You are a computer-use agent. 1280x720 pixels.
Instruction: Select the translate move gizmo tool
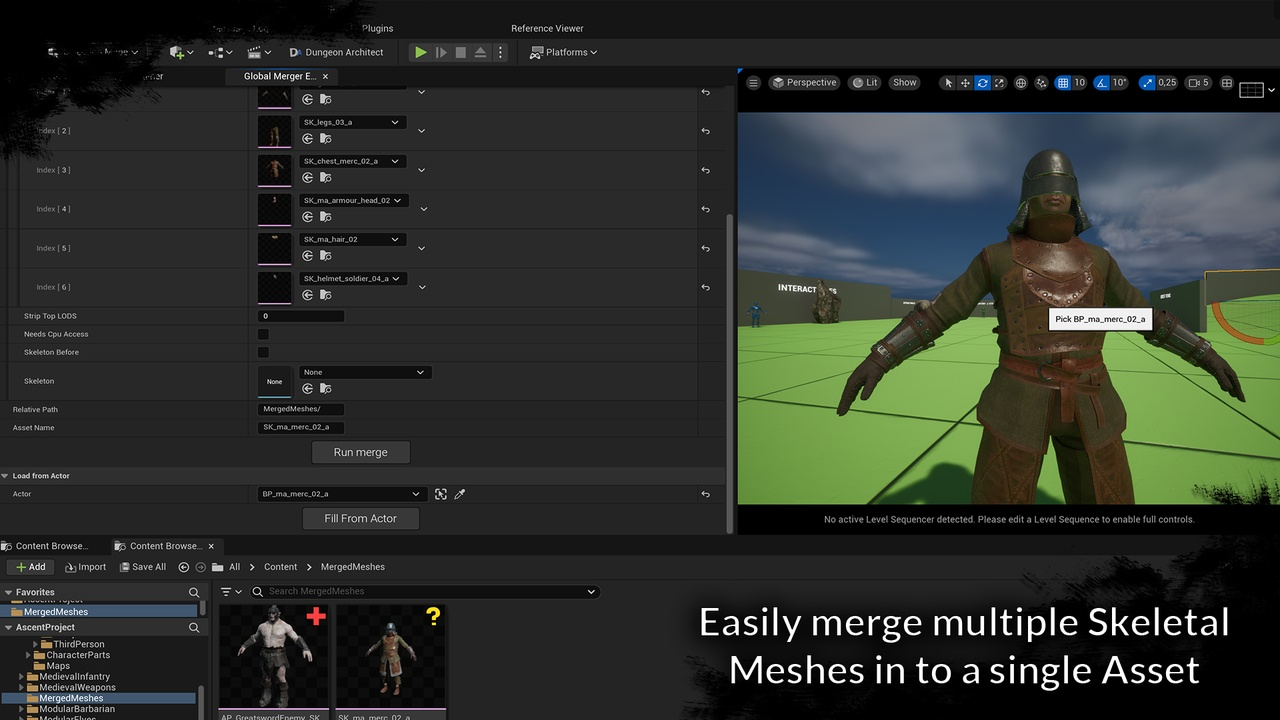965,83
